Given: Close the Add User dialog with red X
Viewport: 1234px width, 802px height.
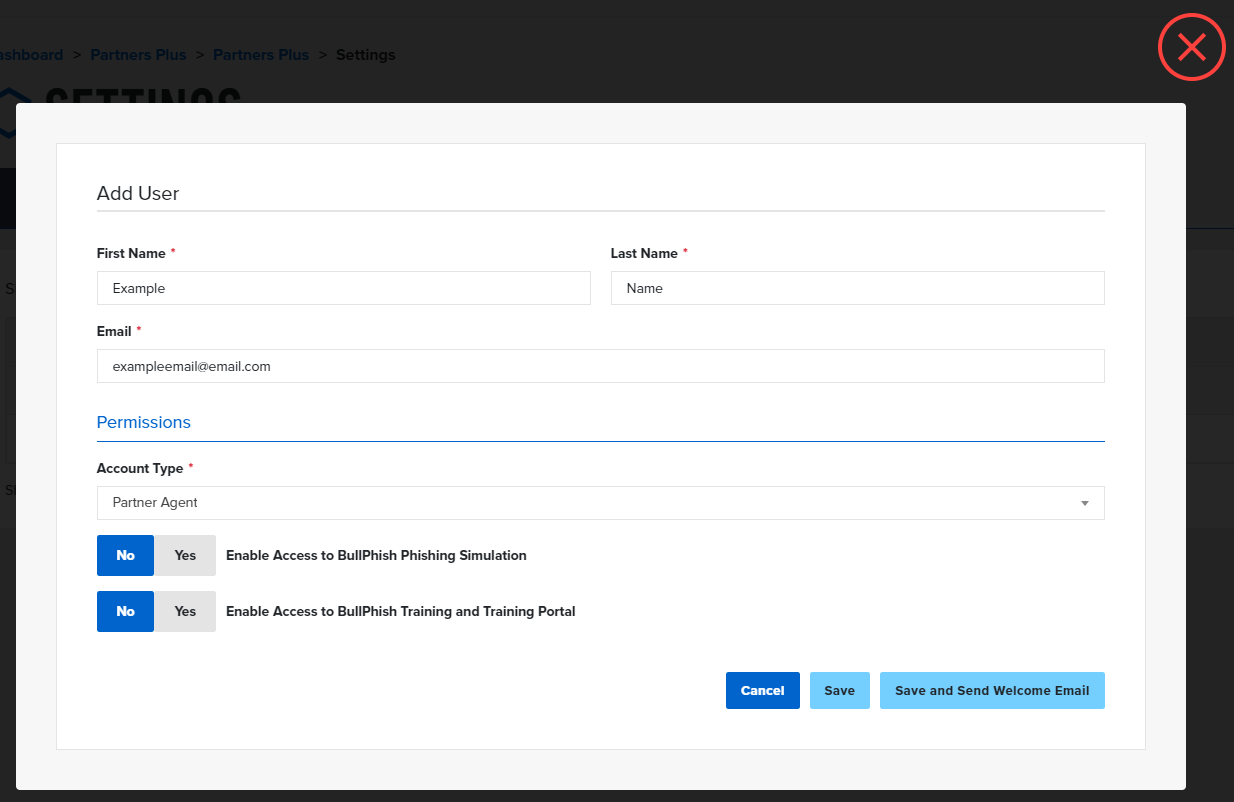Looking at the screenshot, I should click(1191, 47).
